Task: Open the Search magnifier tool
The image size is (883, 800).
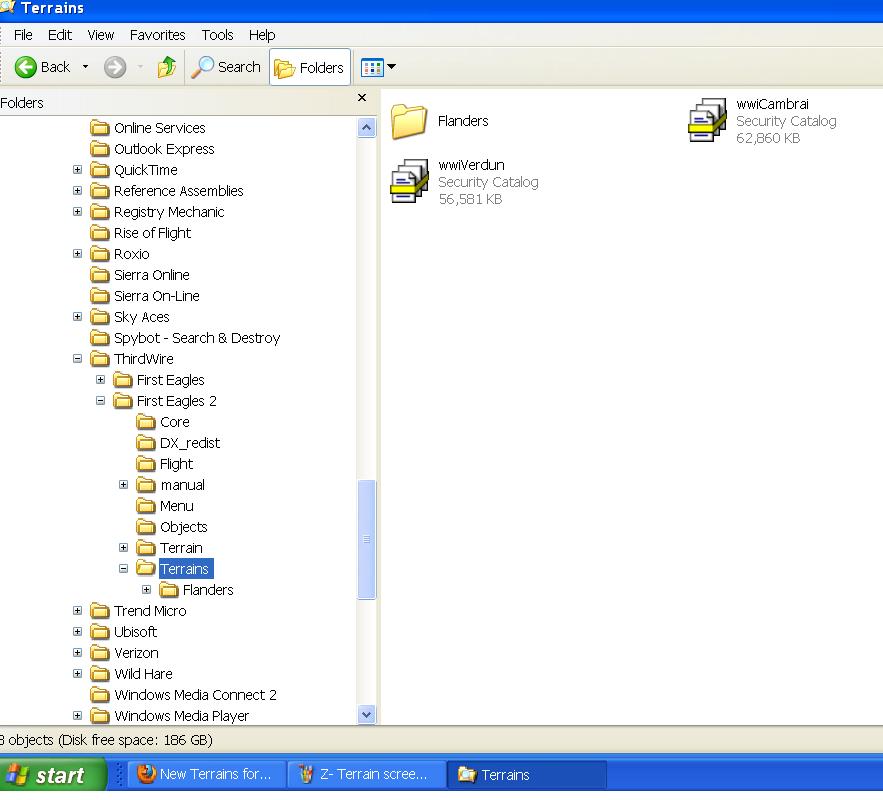Action: tap(226, 67)
